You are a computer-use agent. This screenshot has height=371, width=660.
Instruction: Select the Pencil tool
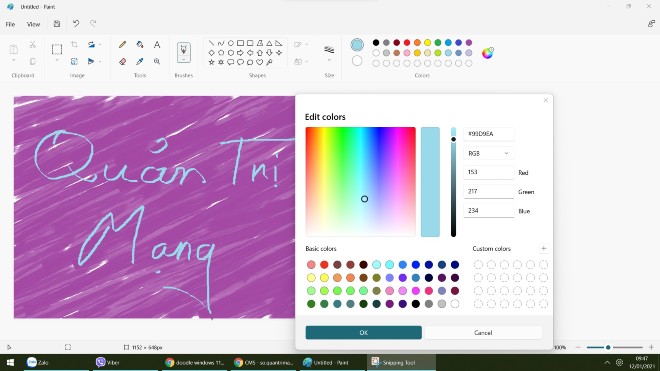[x=122, y=45]
